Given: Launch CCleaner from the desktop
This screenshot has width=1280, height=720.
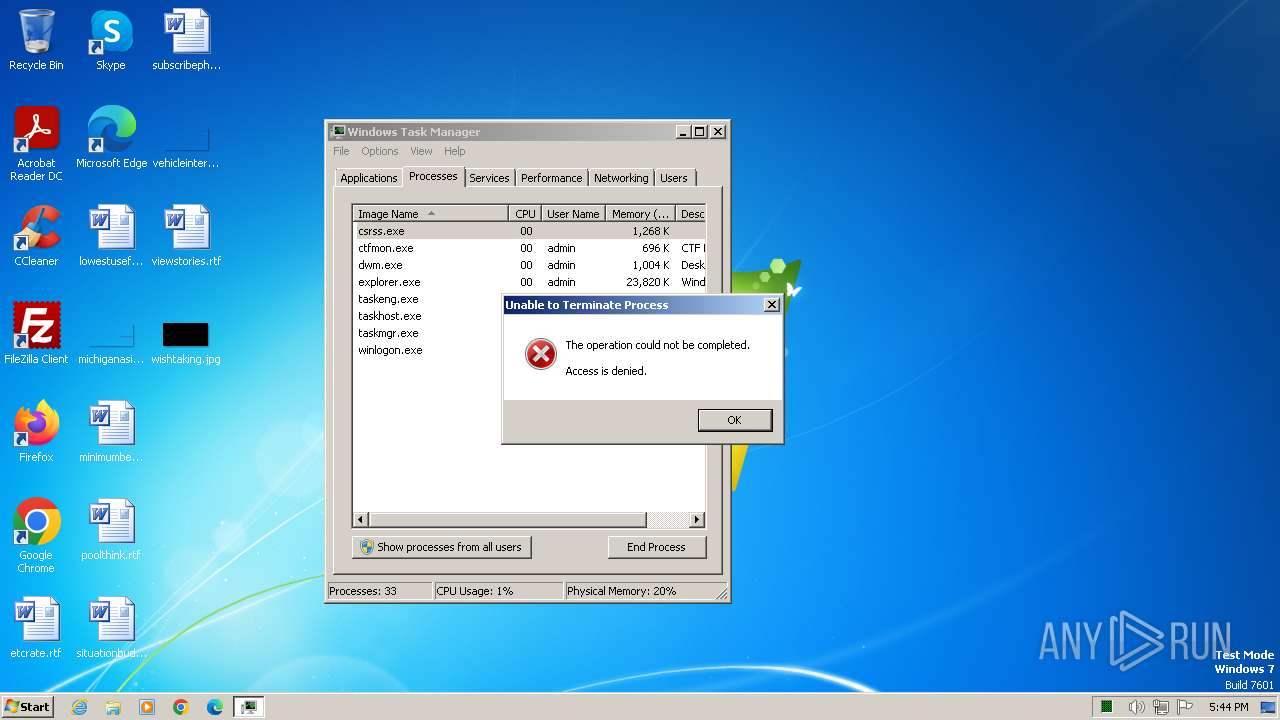Looking at the screenshot, I should pos(36,237).
